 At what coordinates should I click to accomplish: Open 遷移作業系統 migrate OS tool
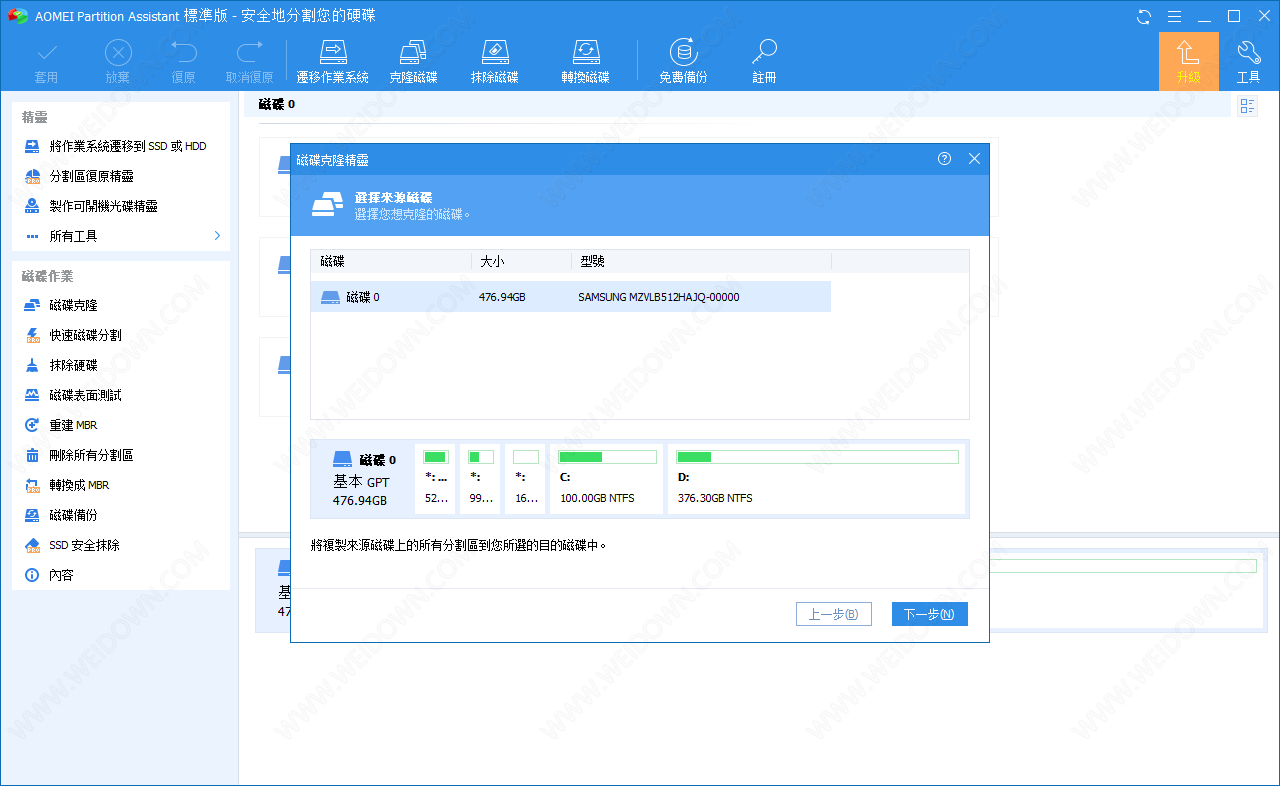tap(333, 61)
